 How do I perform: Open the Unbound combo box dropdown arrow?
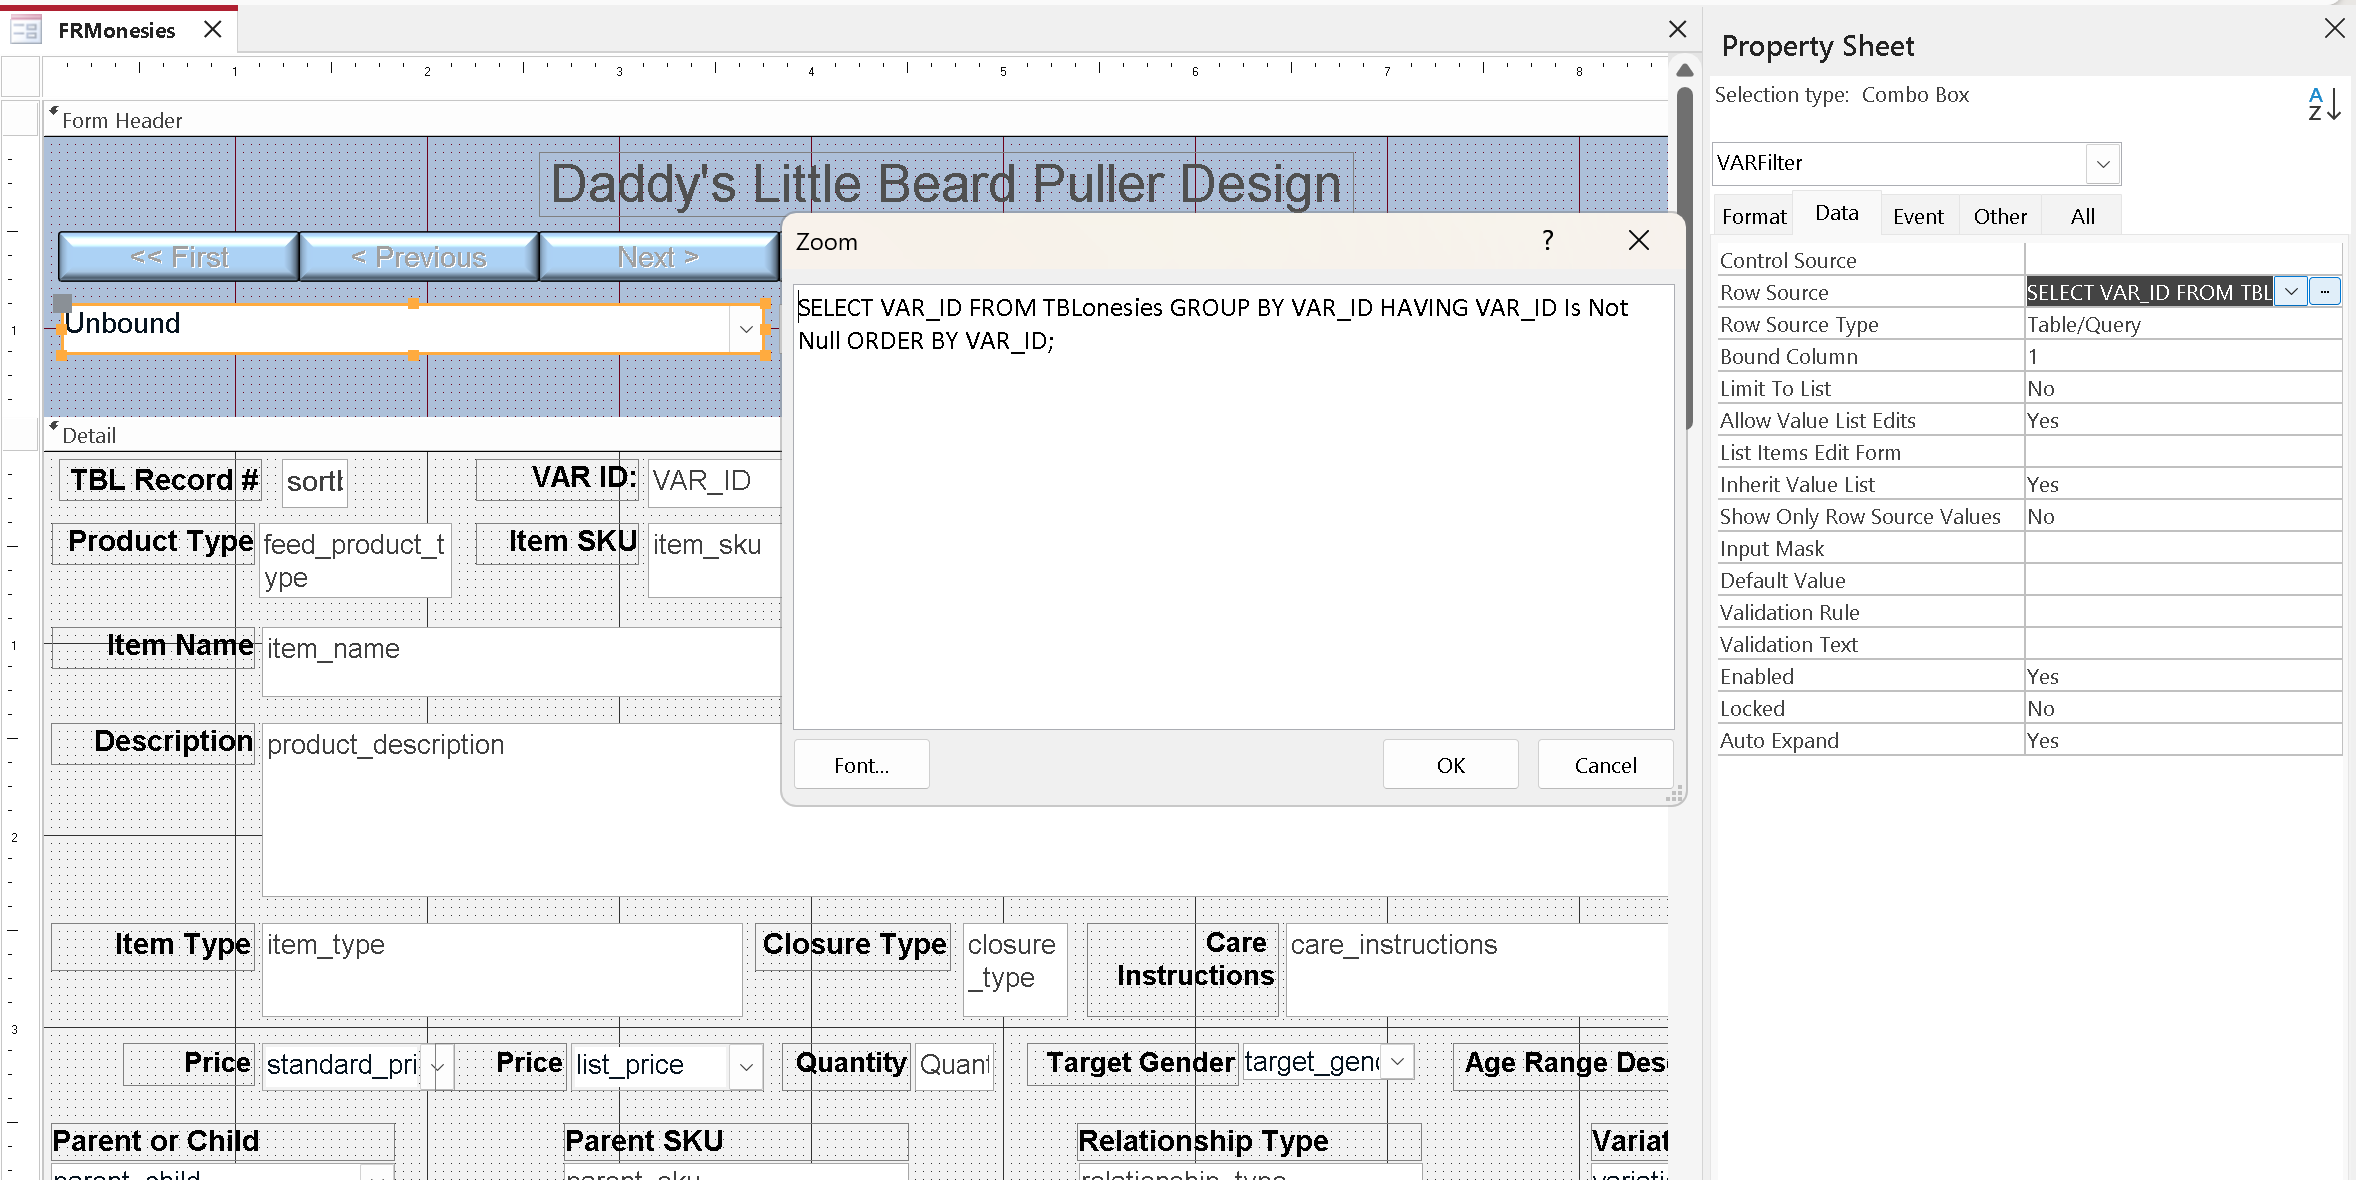pyautogui.click(x=746, y=329)
